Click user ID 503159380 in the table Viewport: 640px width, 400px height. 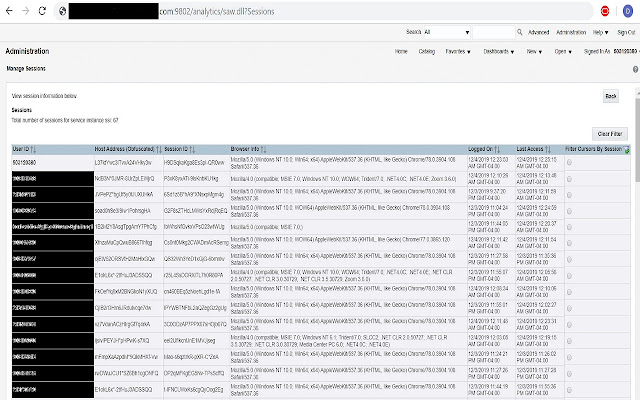tap(24, 162)
